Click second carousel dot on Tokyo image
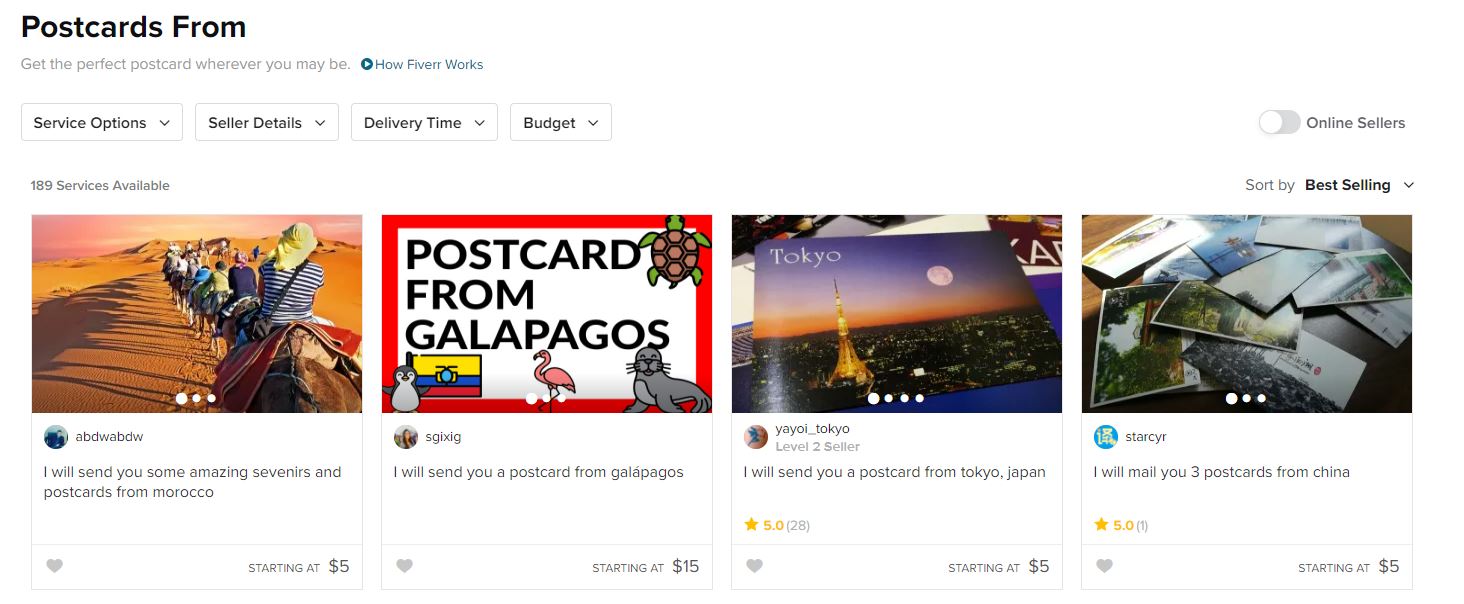The image size is (1464, 604). (x=889, y=398)
